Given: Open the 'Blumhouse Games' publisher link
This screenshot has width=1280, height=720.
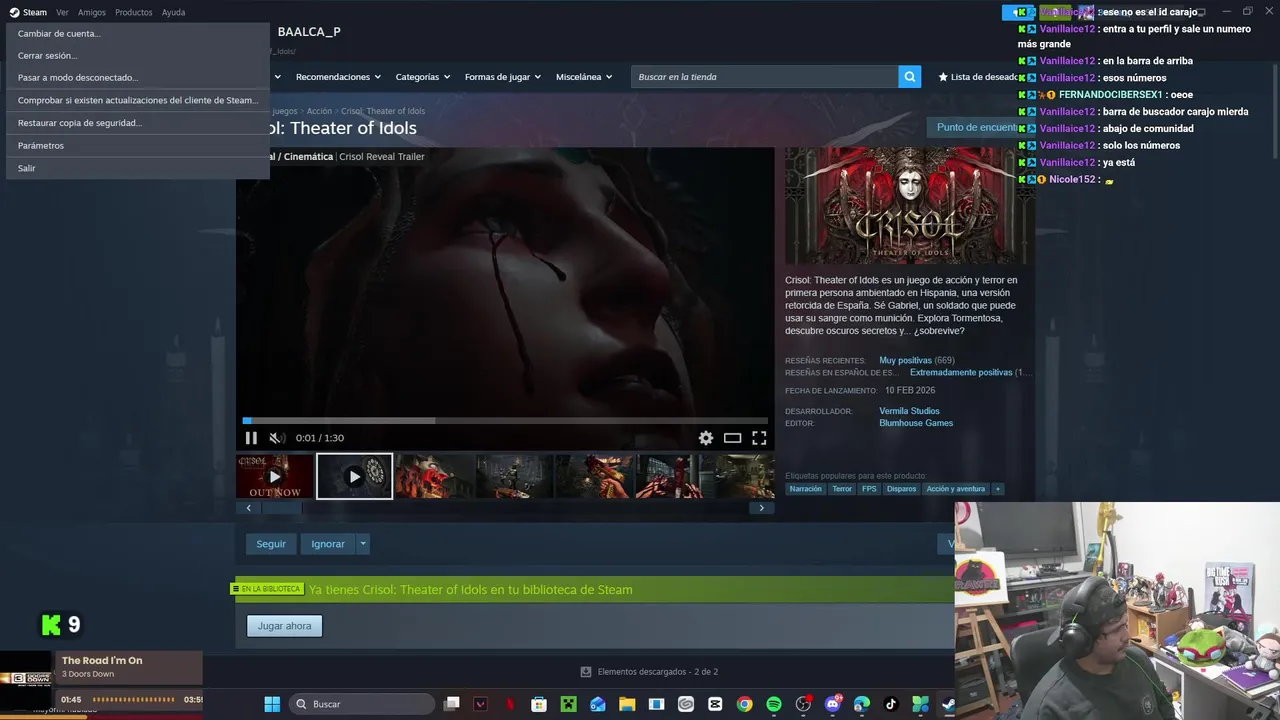Looking at the screenshot, I should [916, 423].
